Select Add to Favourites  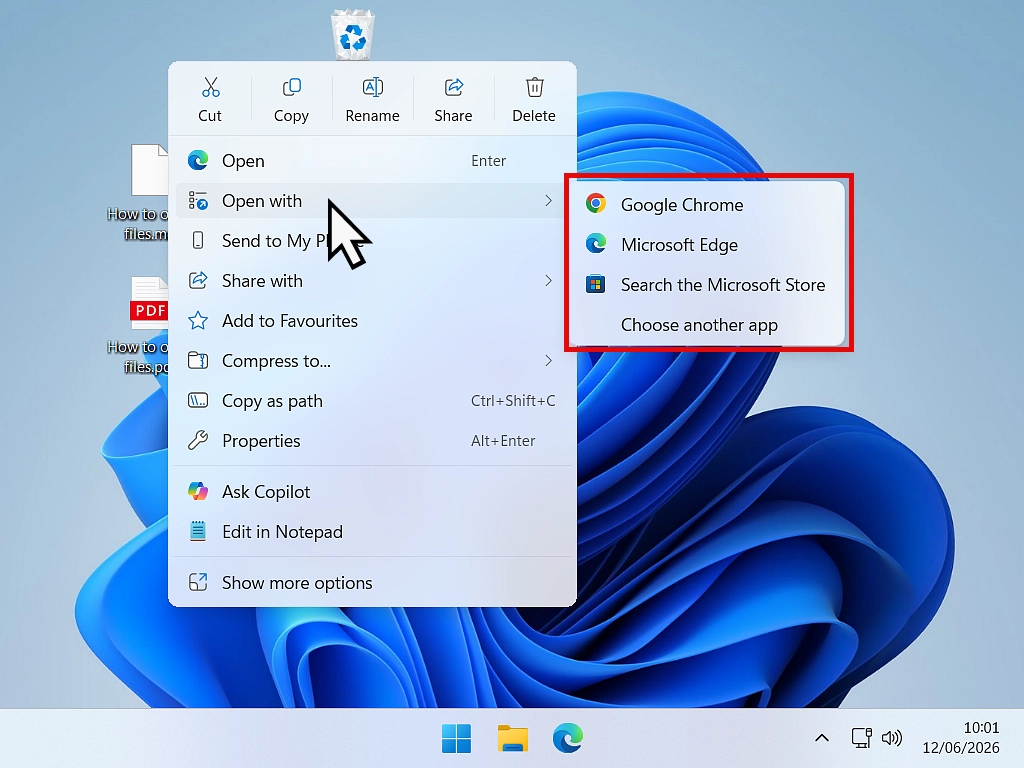coord(372,321)
